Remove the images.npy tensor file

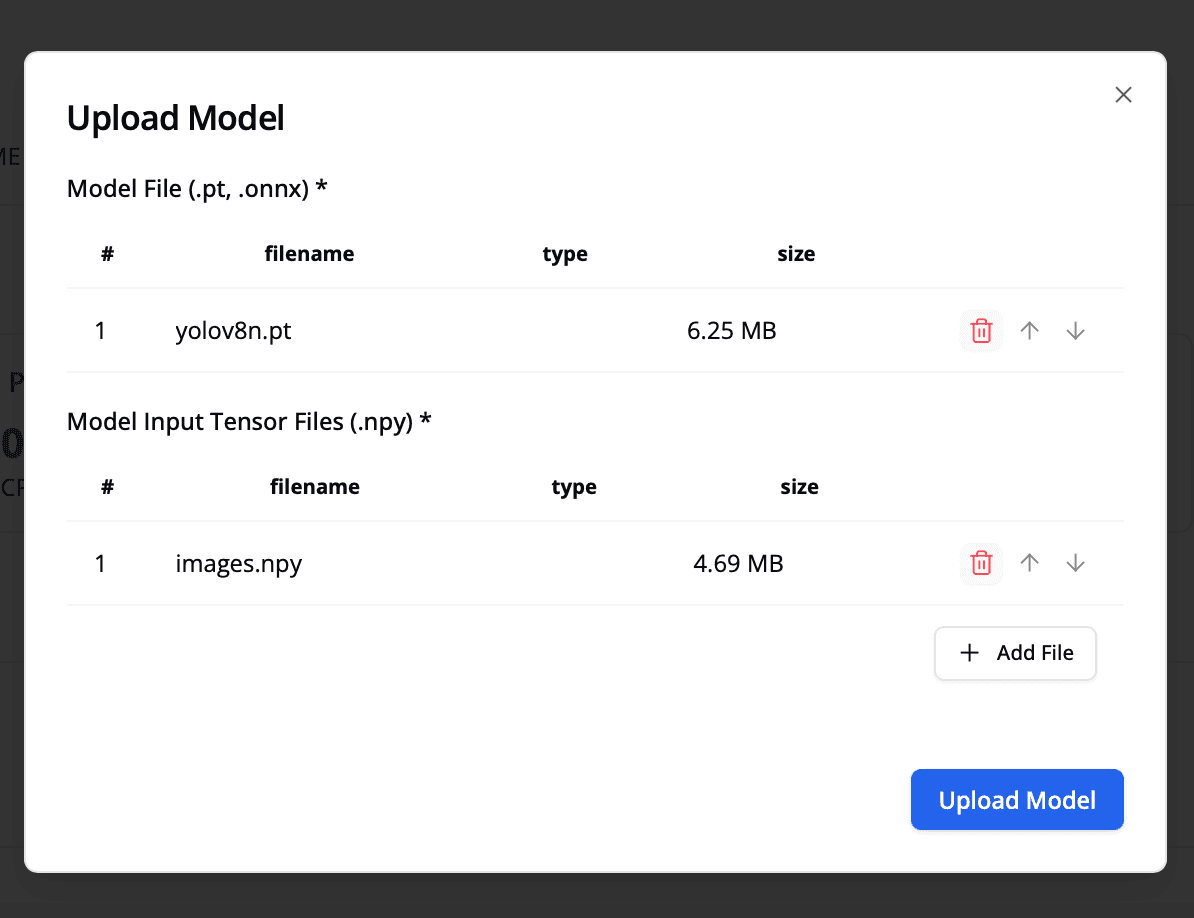981,563
